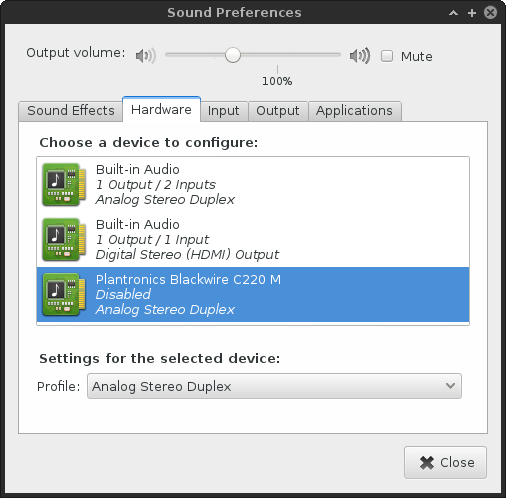Roll up window with the title bar arrow
Screen dimensions: 506x498
click(x=453, y=13)
